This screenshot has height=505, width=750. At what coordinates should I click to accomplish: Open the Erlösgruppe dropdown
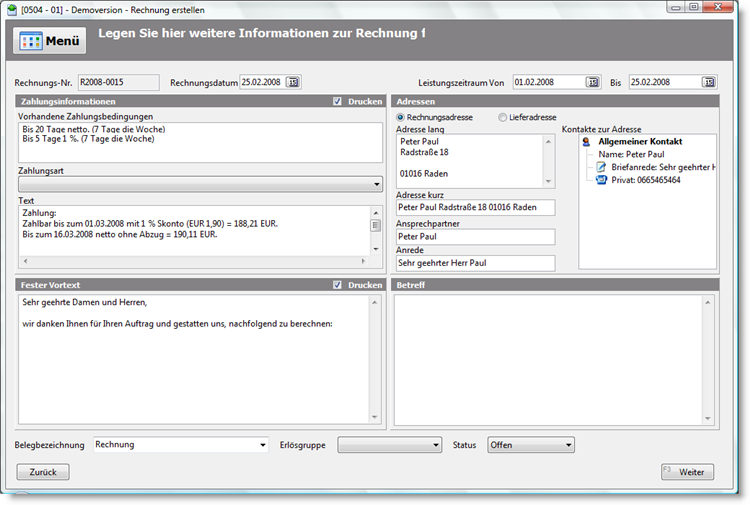click(434, 444)
